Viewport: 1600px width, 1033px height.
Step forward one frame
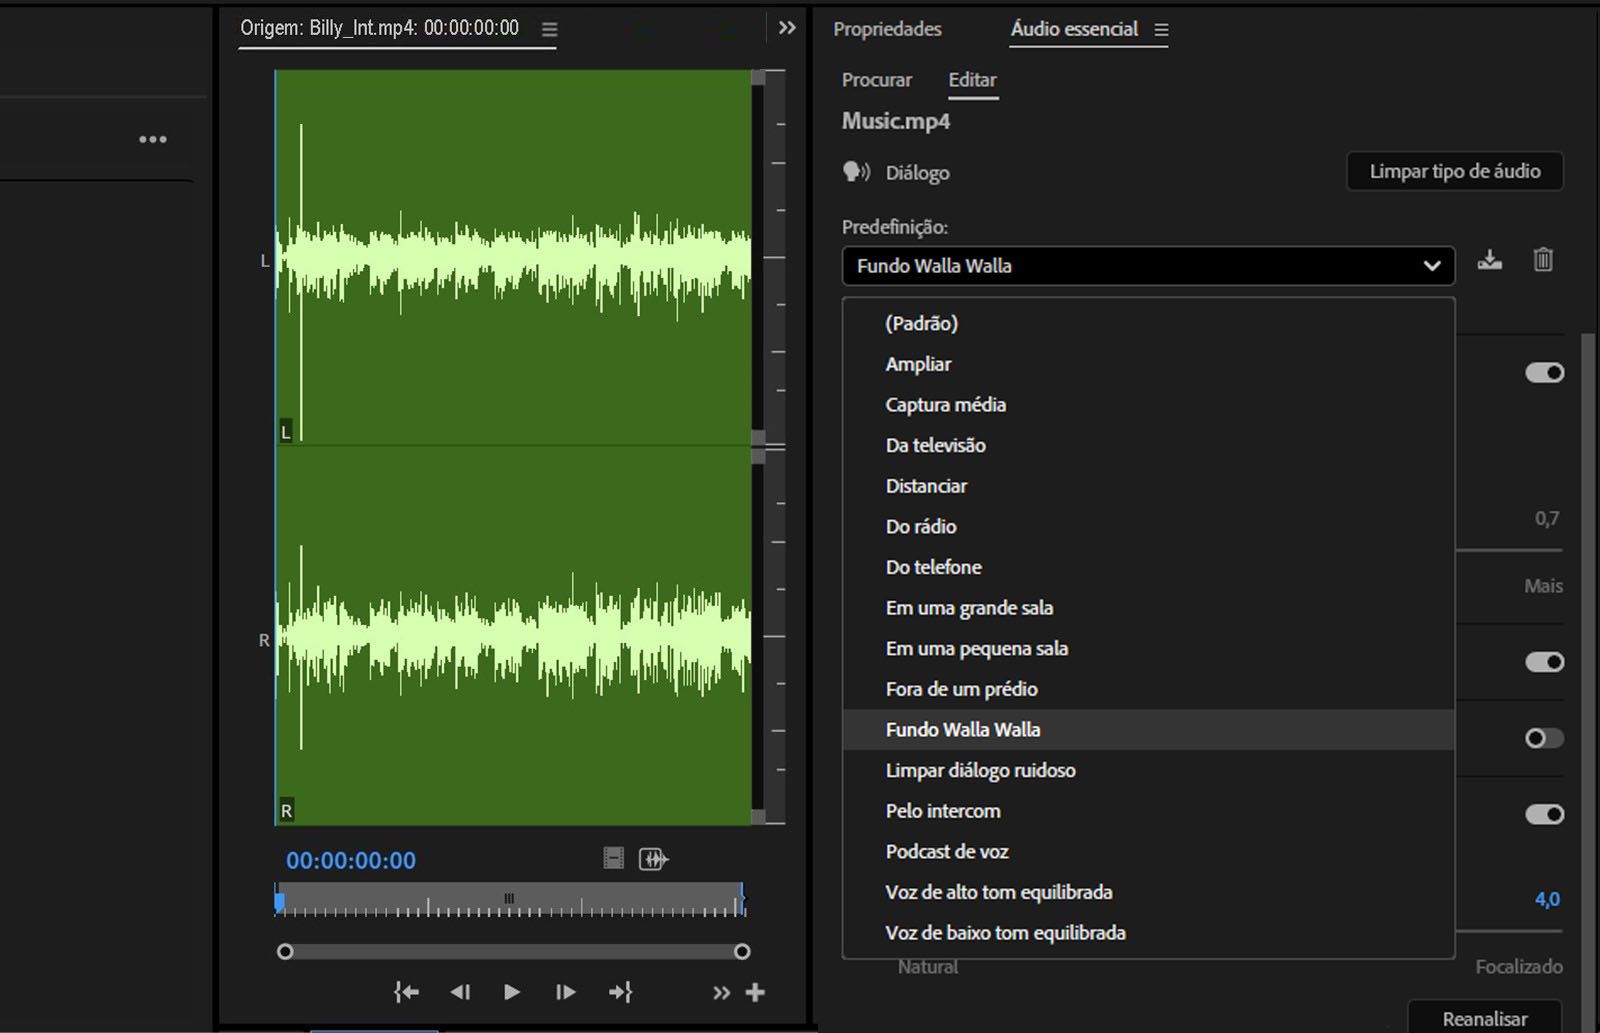(x=565, y=992)
